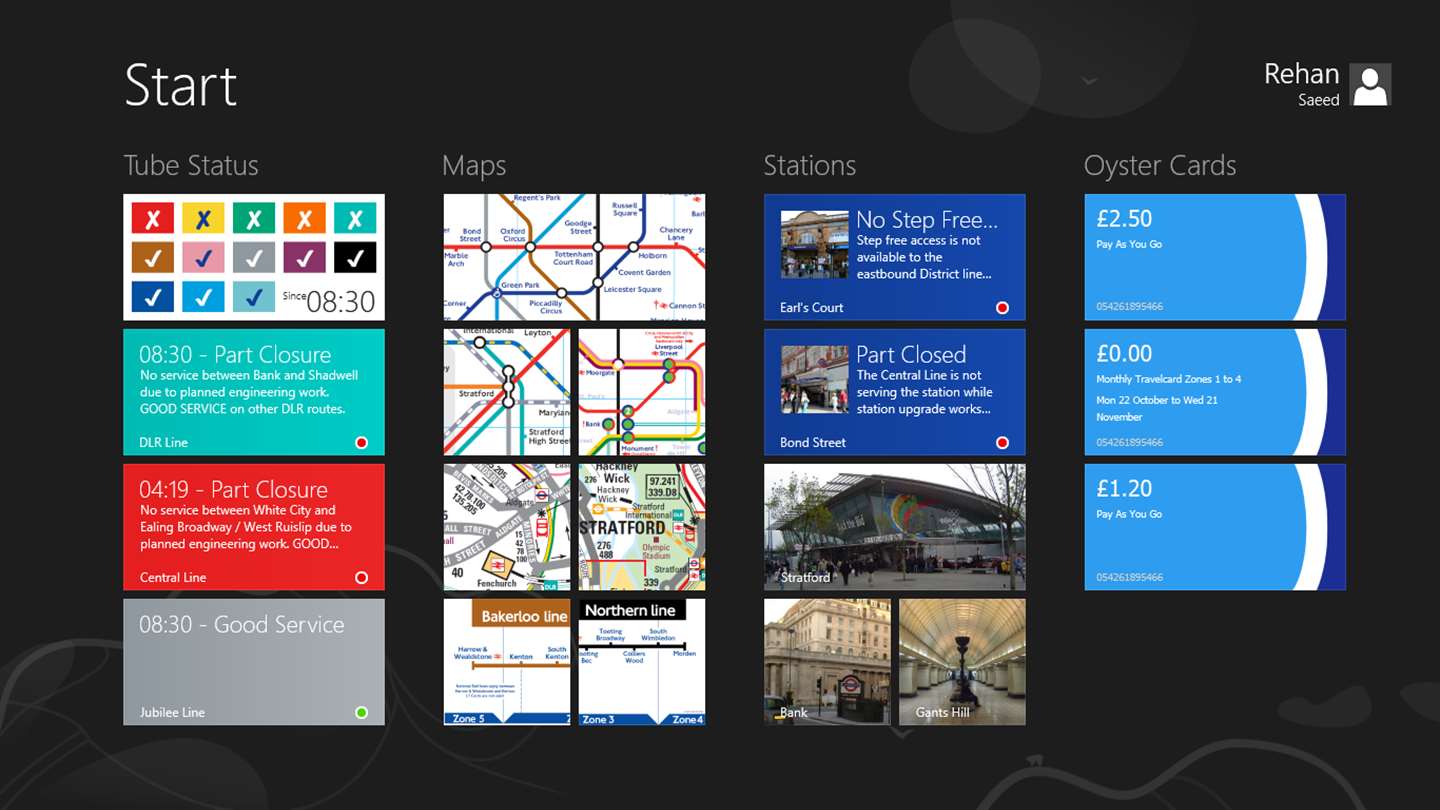
Task: Click the black checkmark status square
Action: pos(355,257)
